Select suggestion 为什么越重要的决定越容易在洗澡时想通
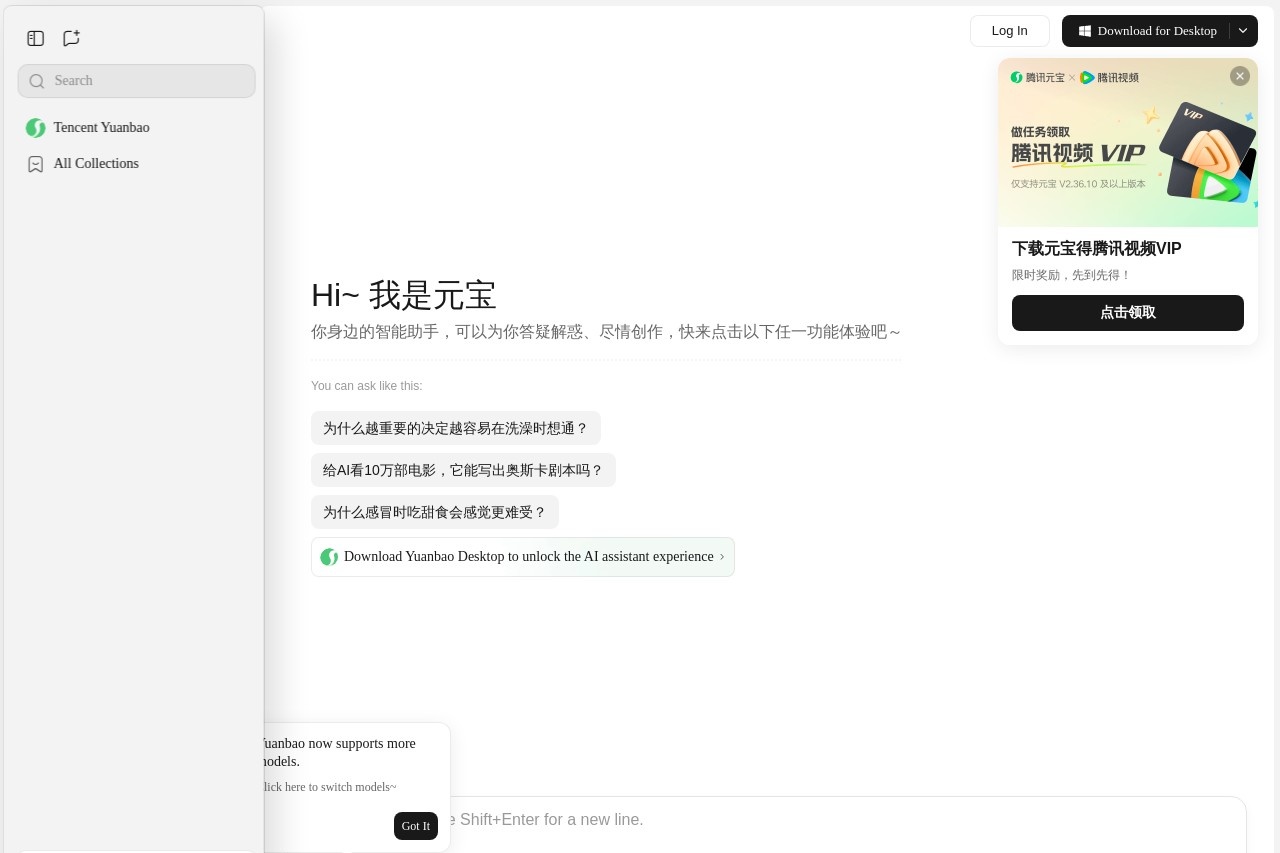This screenshot has width=1280, height=853. pos(456,428)
